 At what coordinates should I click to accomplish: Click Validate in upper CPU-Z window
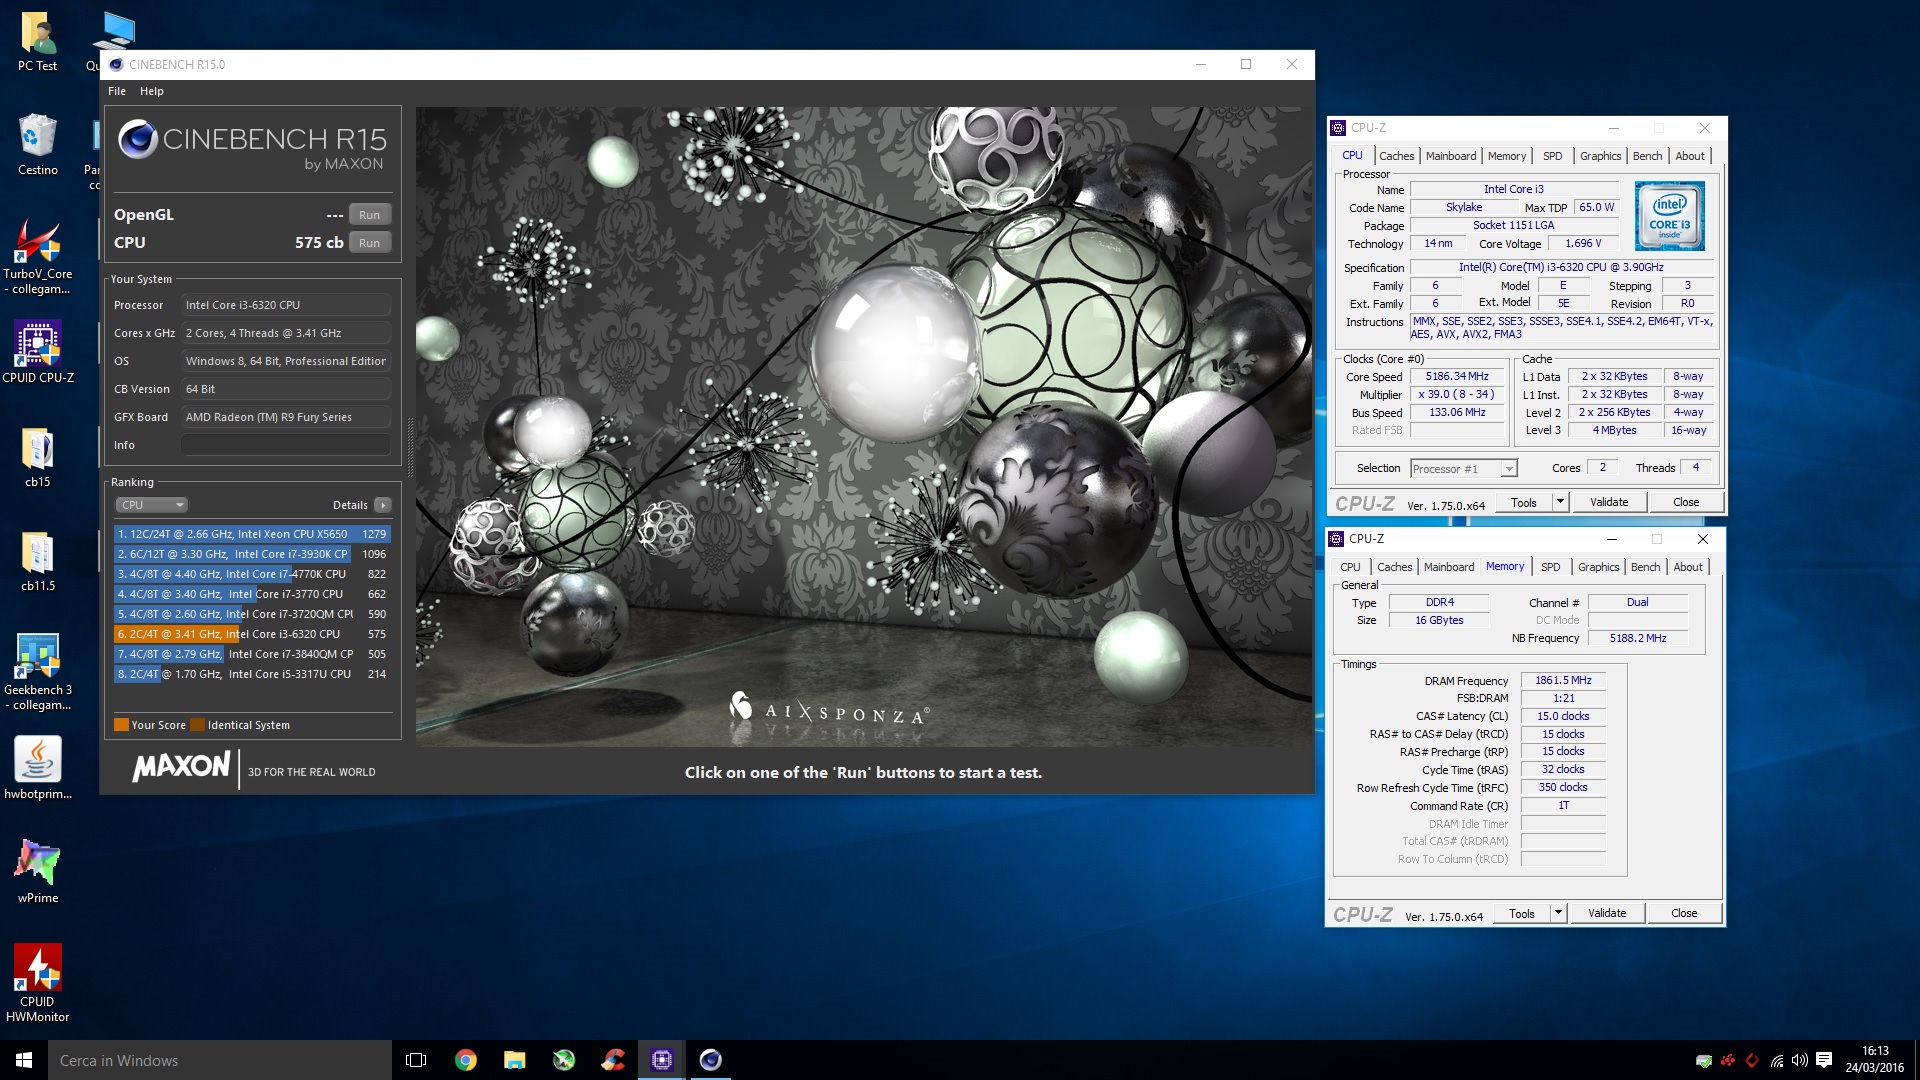coord(1609,502)
